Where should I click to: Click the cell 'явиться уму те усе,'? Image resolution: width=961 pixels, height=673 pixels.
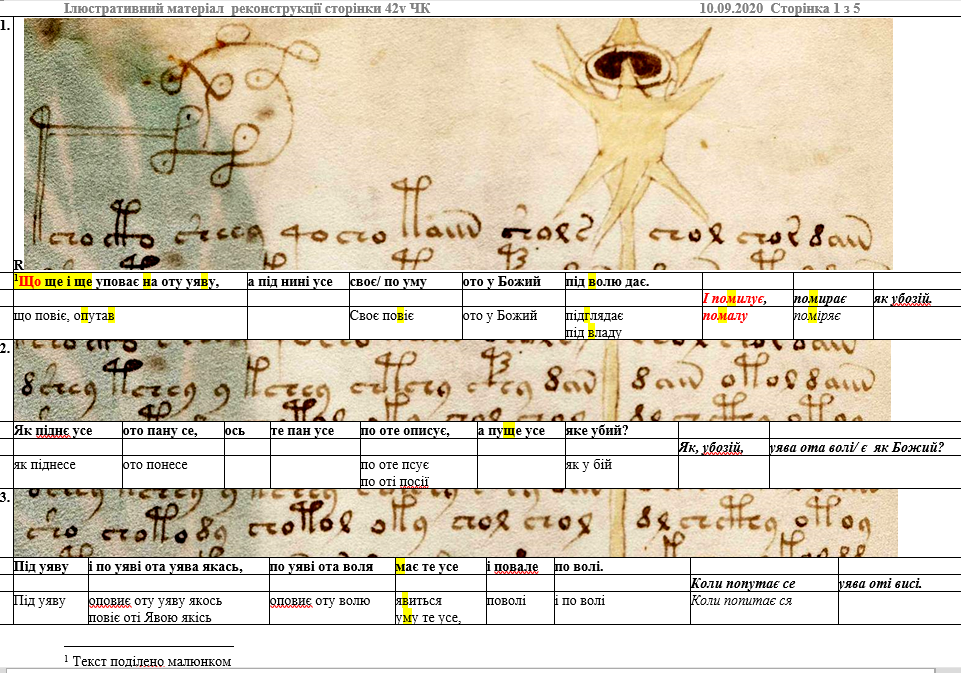point(441,608)
